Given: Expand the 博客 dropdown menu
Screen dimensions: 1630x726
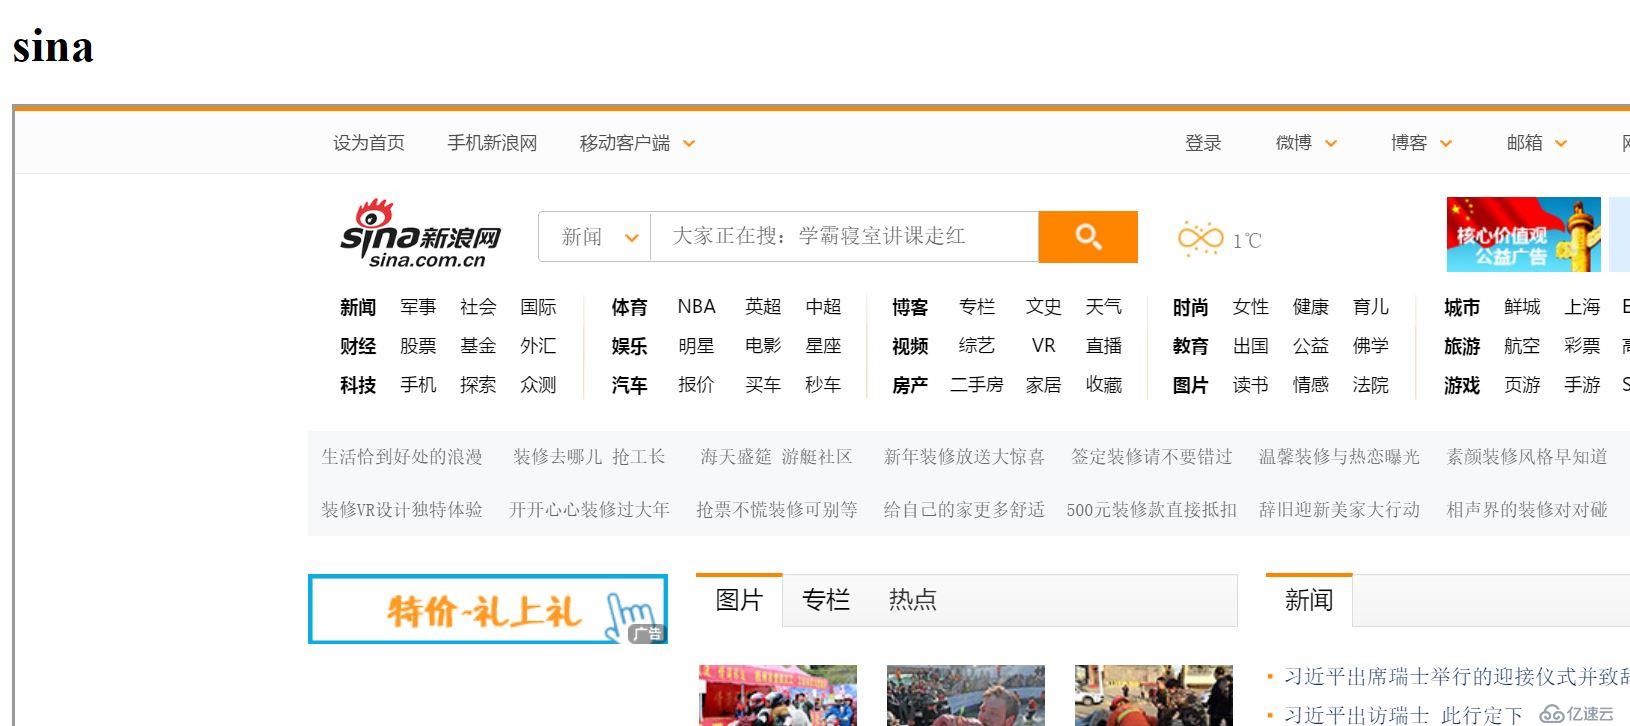Looking at the screenshot, I should [1421, 143].
